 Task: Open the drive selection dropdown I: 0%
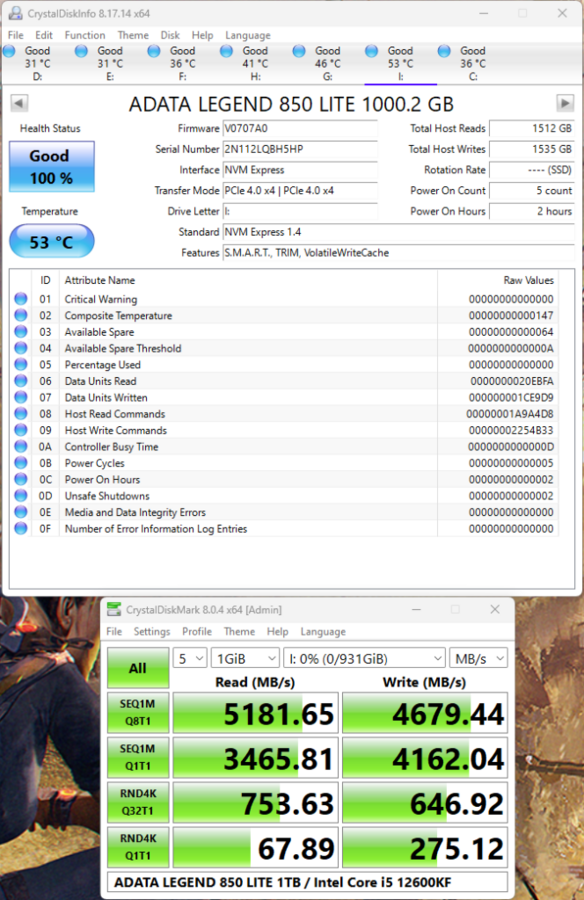pyautogui.click(x=365, y=658)
